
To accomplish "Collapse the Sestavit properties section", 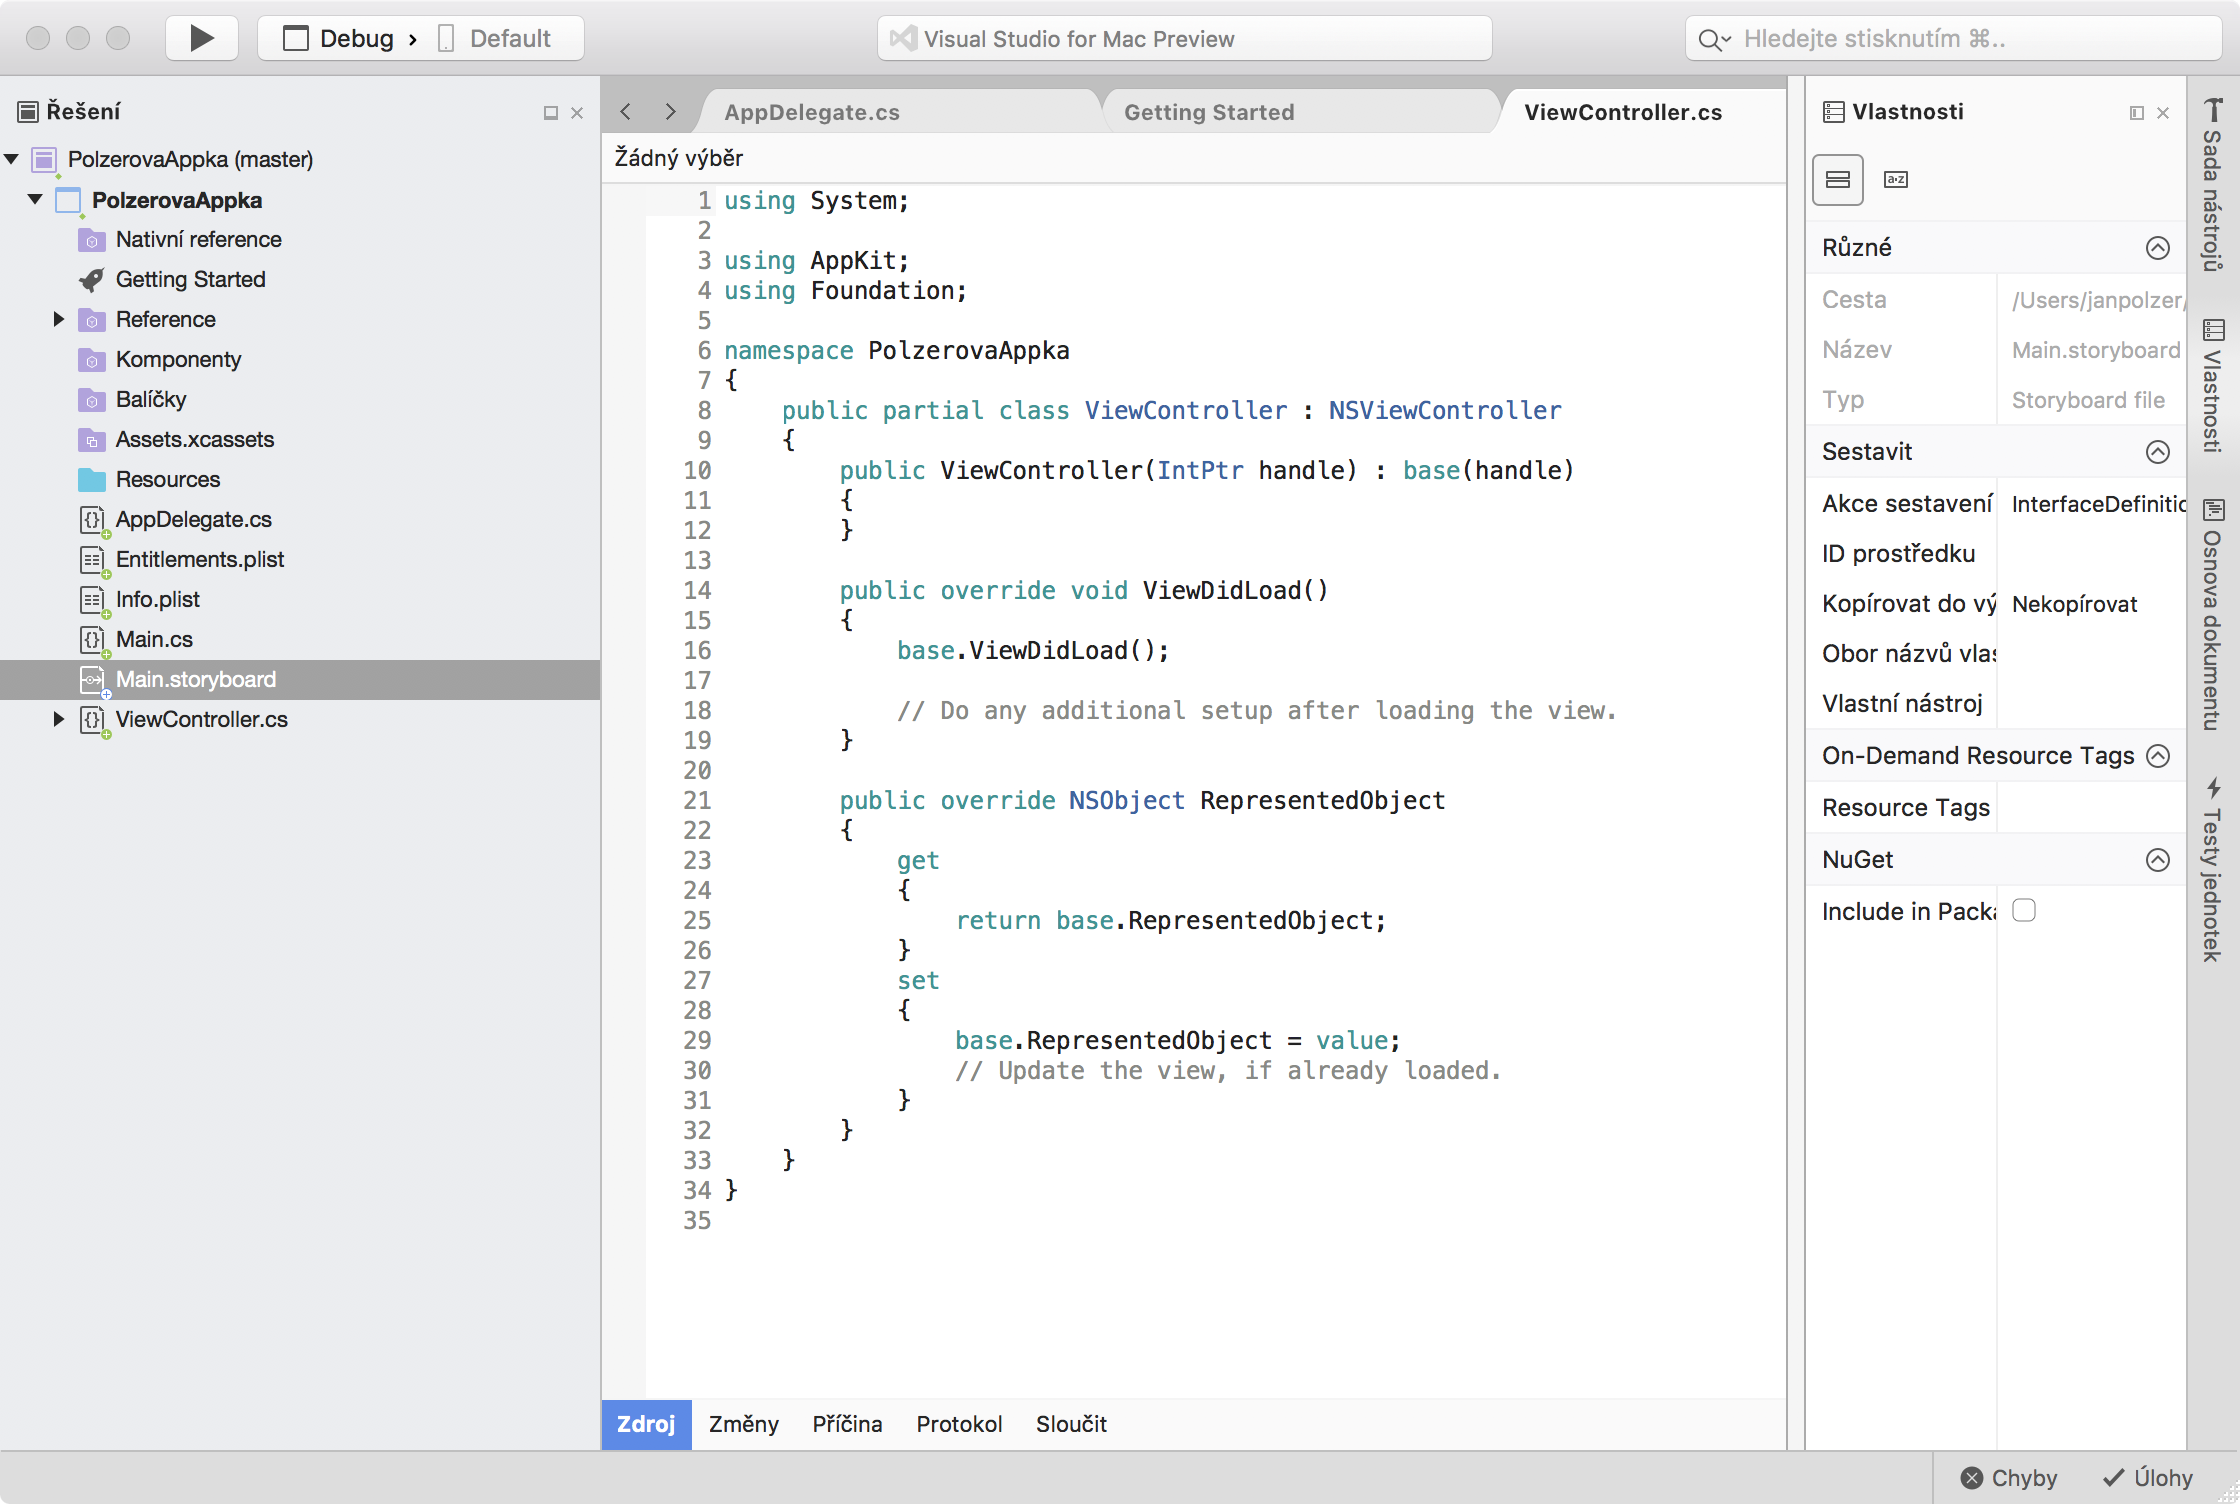I will pos(2158,452).
